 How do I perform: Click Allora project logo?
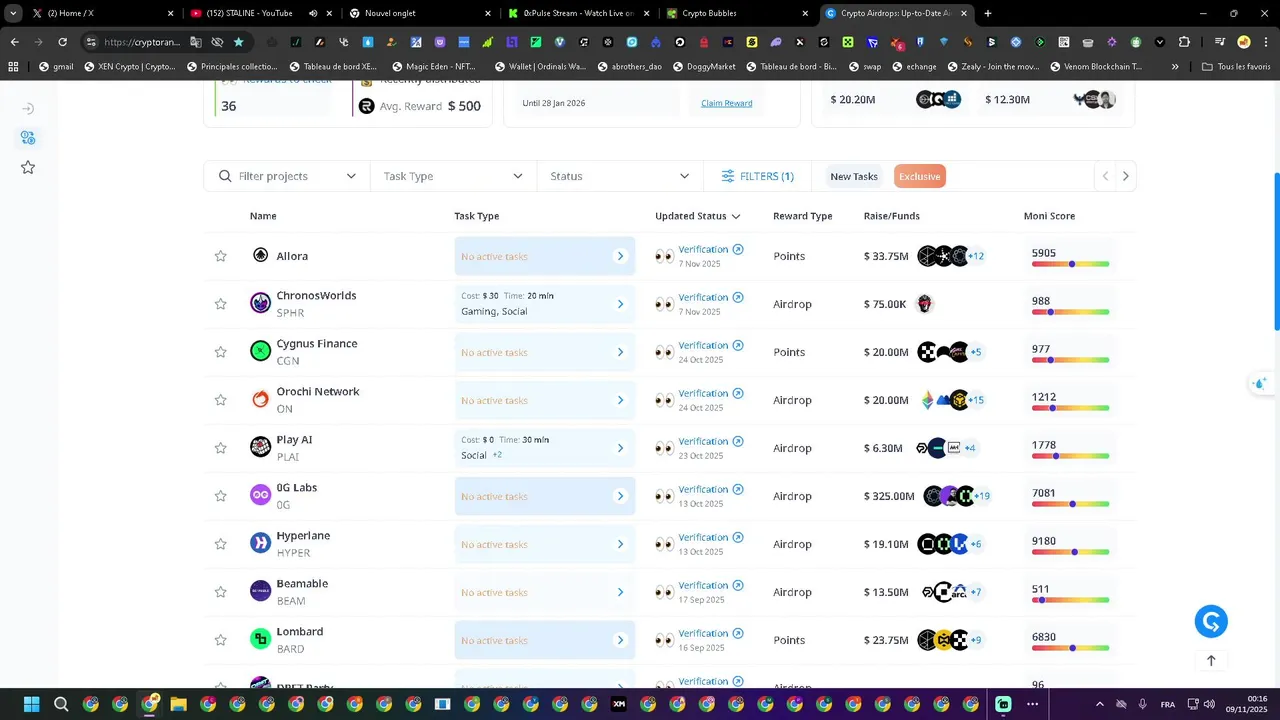pyautogui.click(x=261, y=255)
